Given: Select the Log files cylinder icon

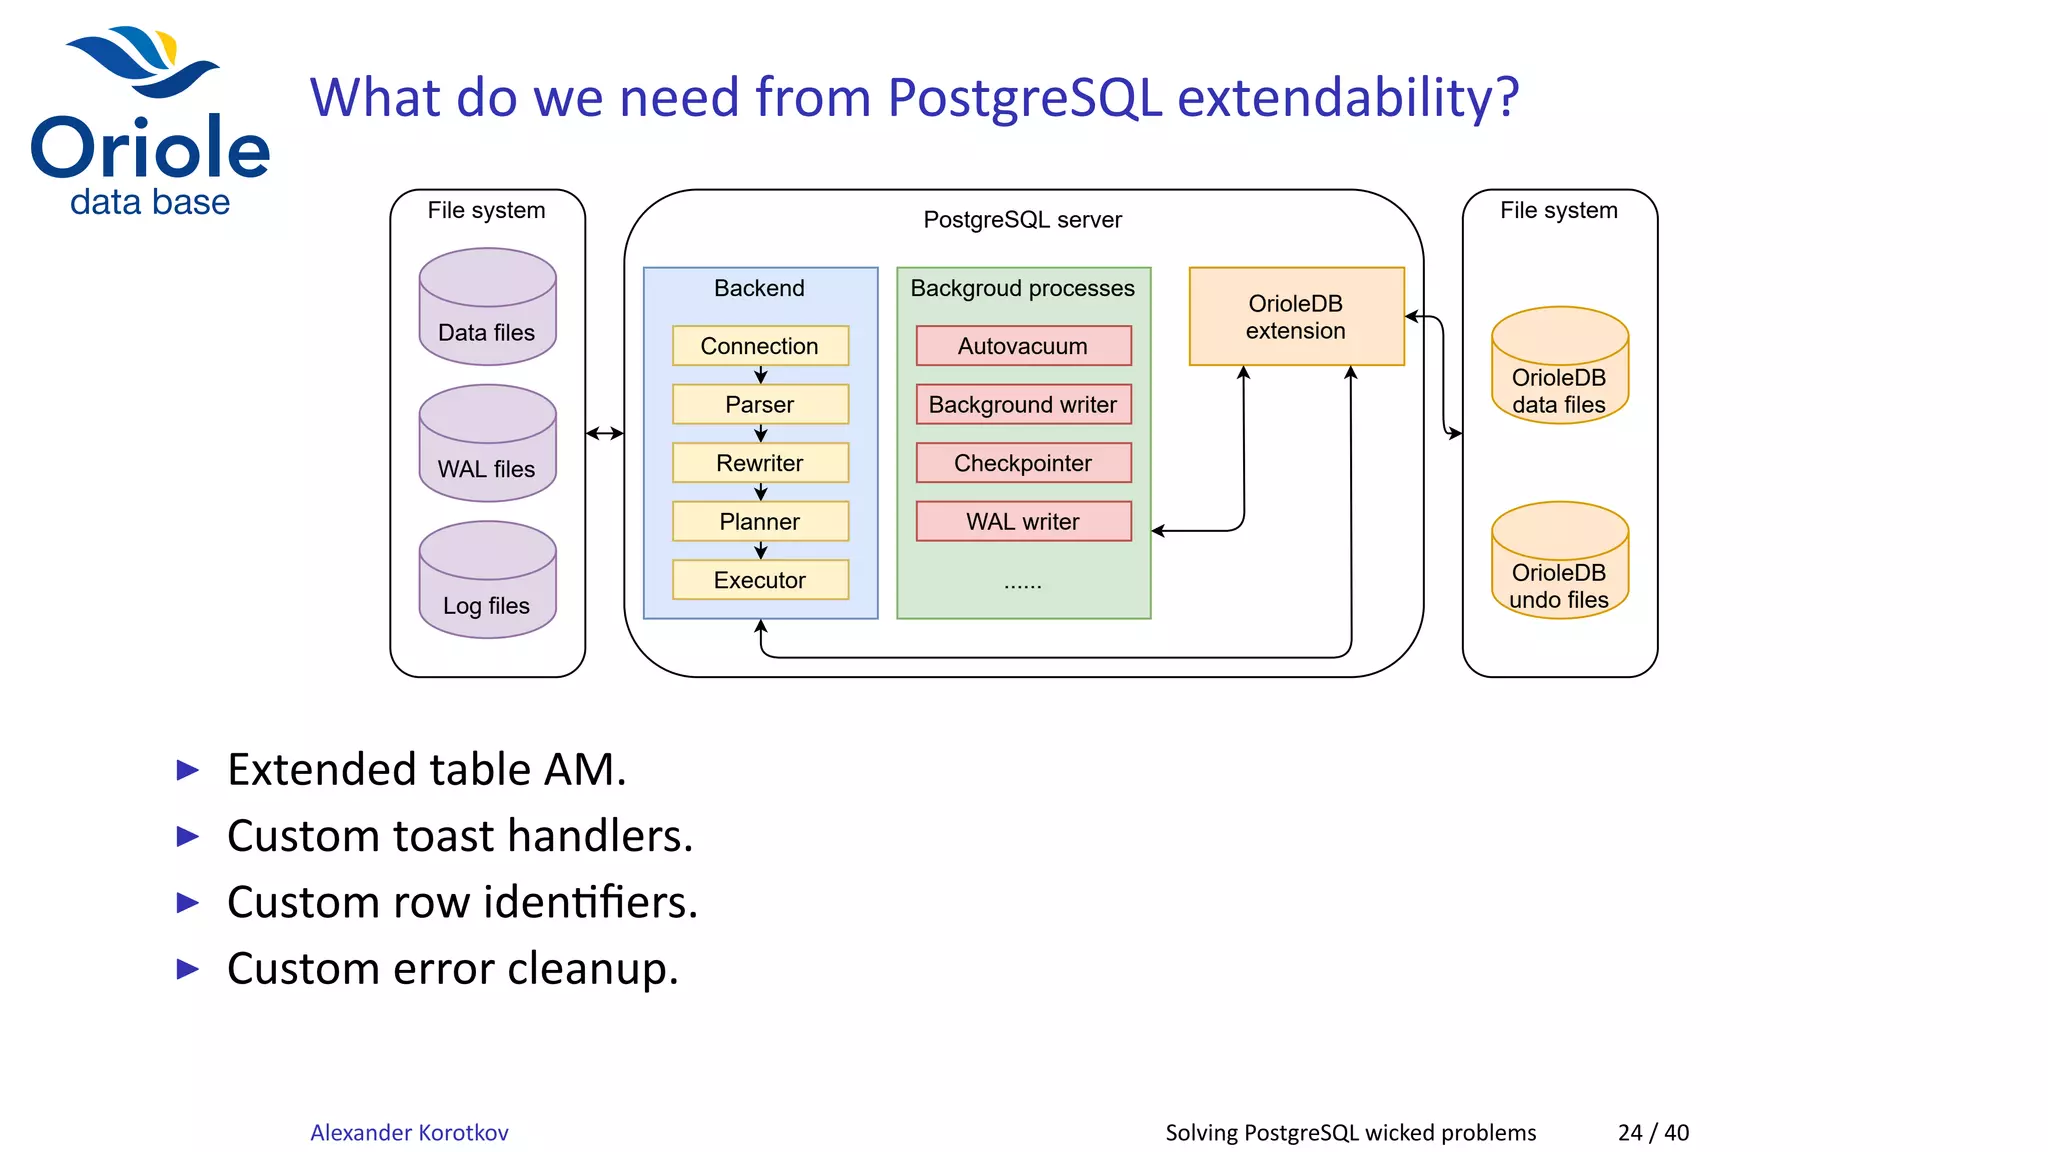Looking at the screenshot, I should coord(487,580).
